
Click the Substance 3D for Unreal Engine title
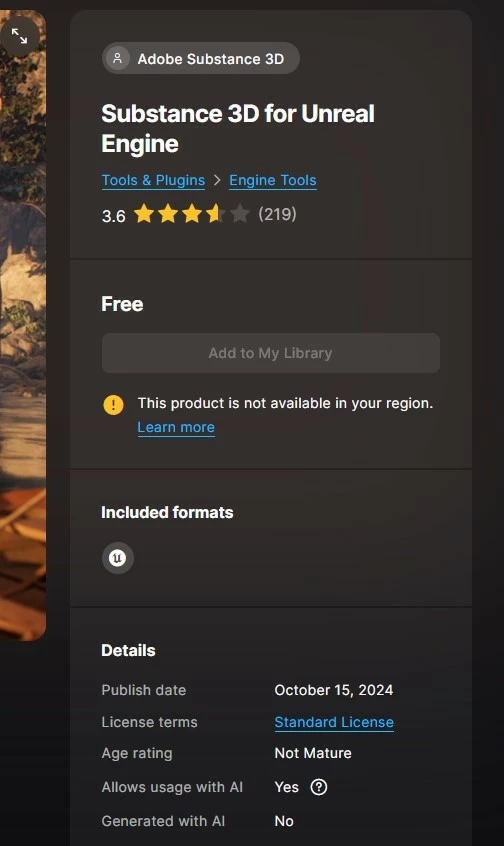(238, 128)
